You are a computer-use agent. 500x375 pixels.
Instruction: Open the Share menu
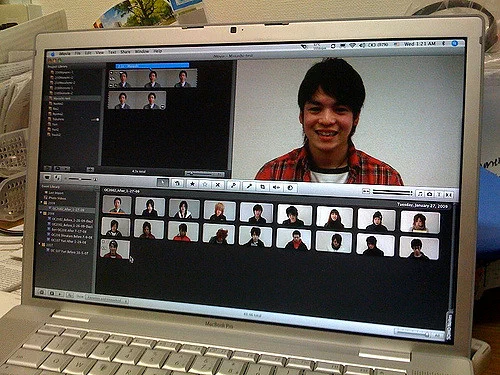coord(125,52)
